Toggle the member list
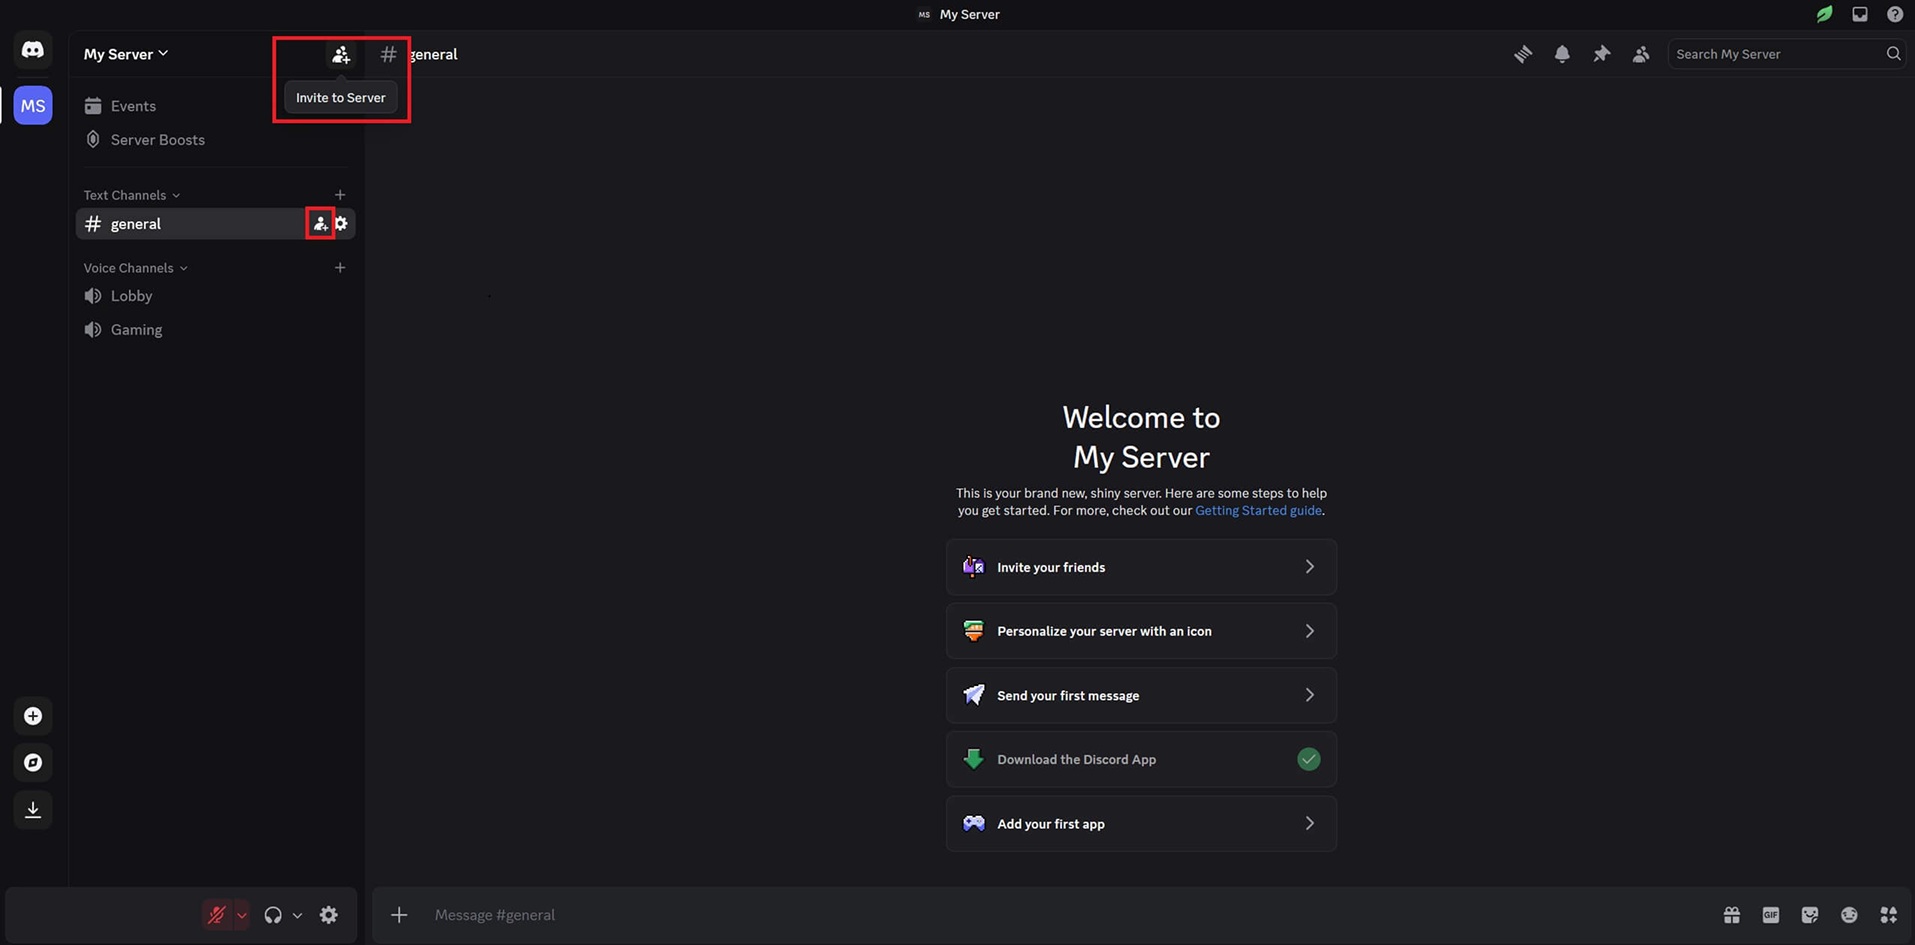Viewport: 1915px width, 945px height. click(1641, 54)
